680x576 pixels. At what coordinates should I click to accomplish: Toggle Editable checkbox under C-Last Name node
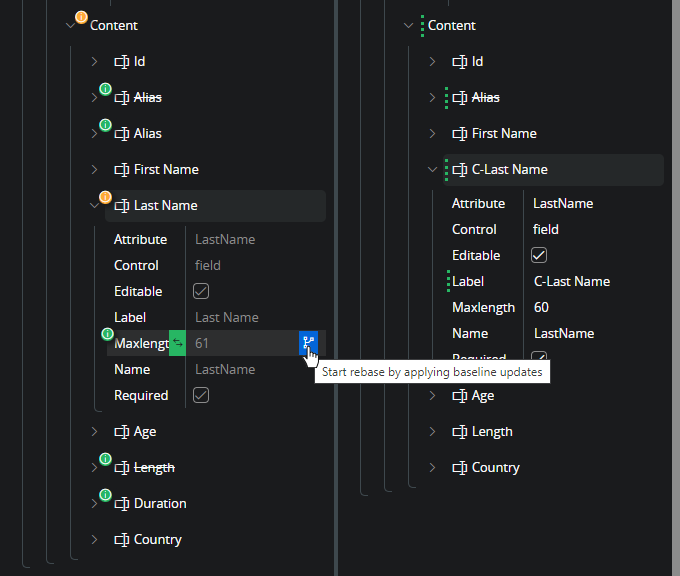[x=539, y=255]
